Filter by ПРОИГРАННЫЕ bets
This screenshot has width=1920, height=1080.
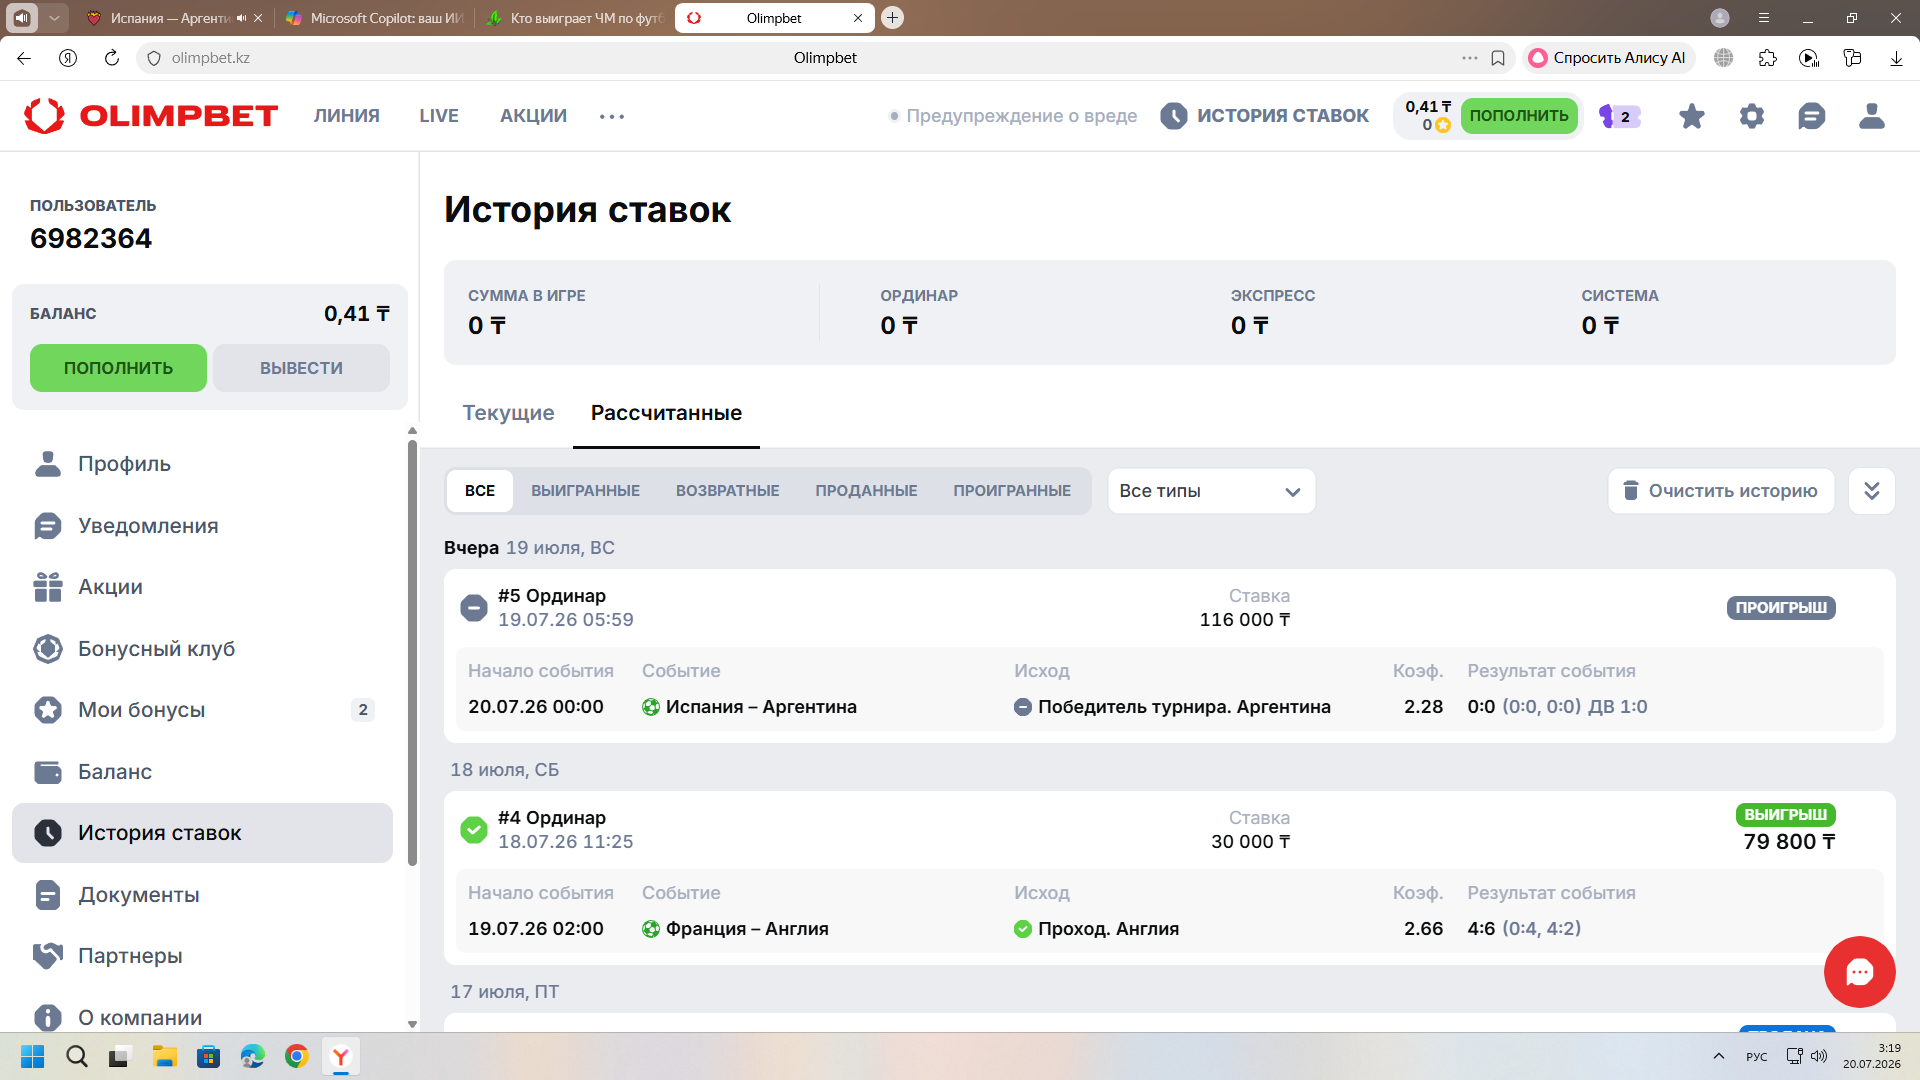1012,491
